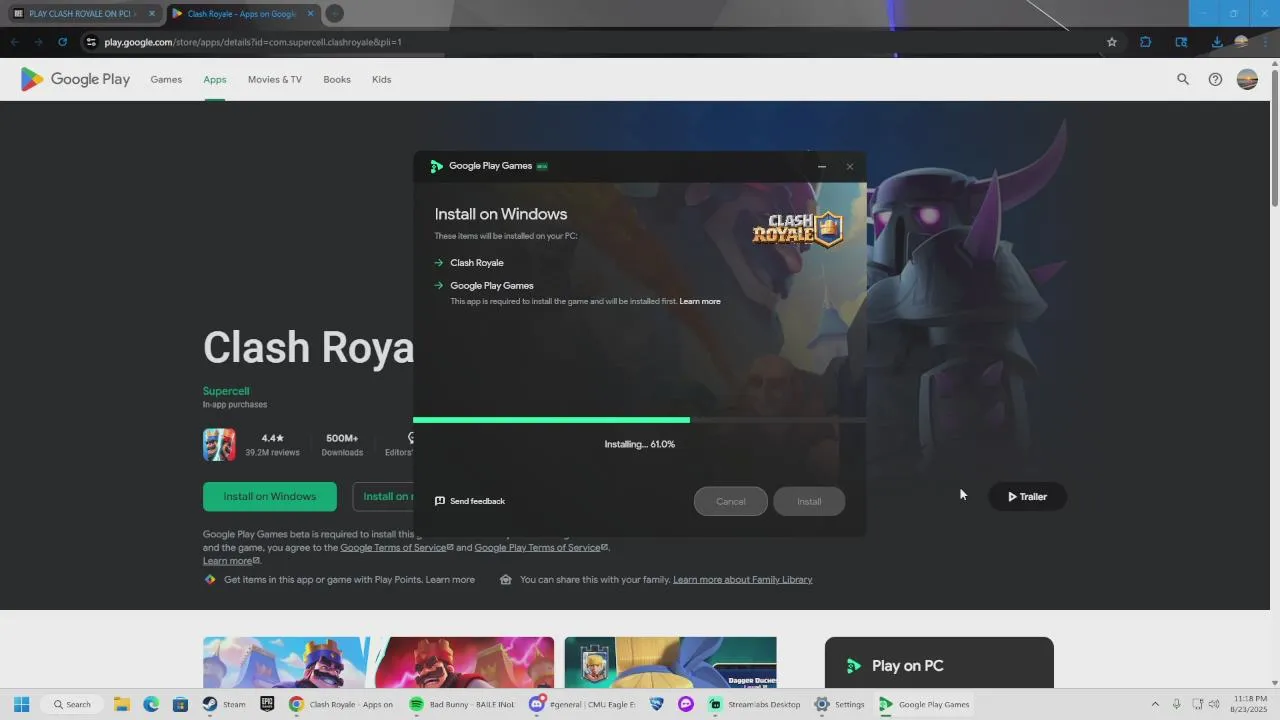Open Settings from the taskbar
Image resolution: width=1280 pixels, height=720 pixels.
840,704
